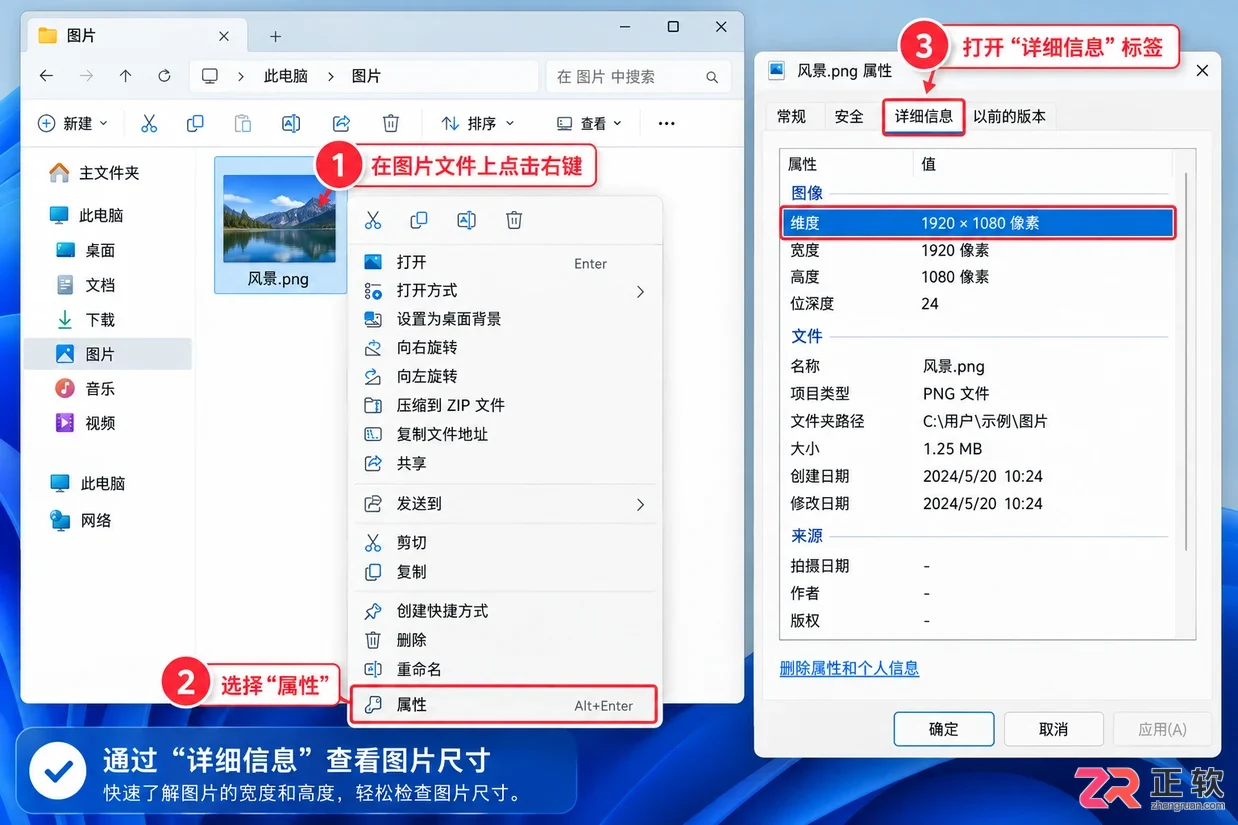
Task: Choose 属性 in the context menu
Action: click(x=505, y=705)
